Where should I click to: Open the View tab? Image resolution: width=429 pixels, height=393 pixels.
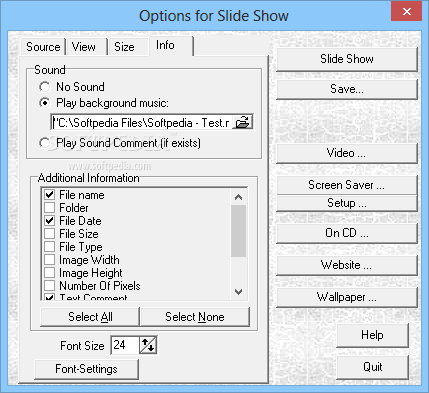tap(84, 47)
